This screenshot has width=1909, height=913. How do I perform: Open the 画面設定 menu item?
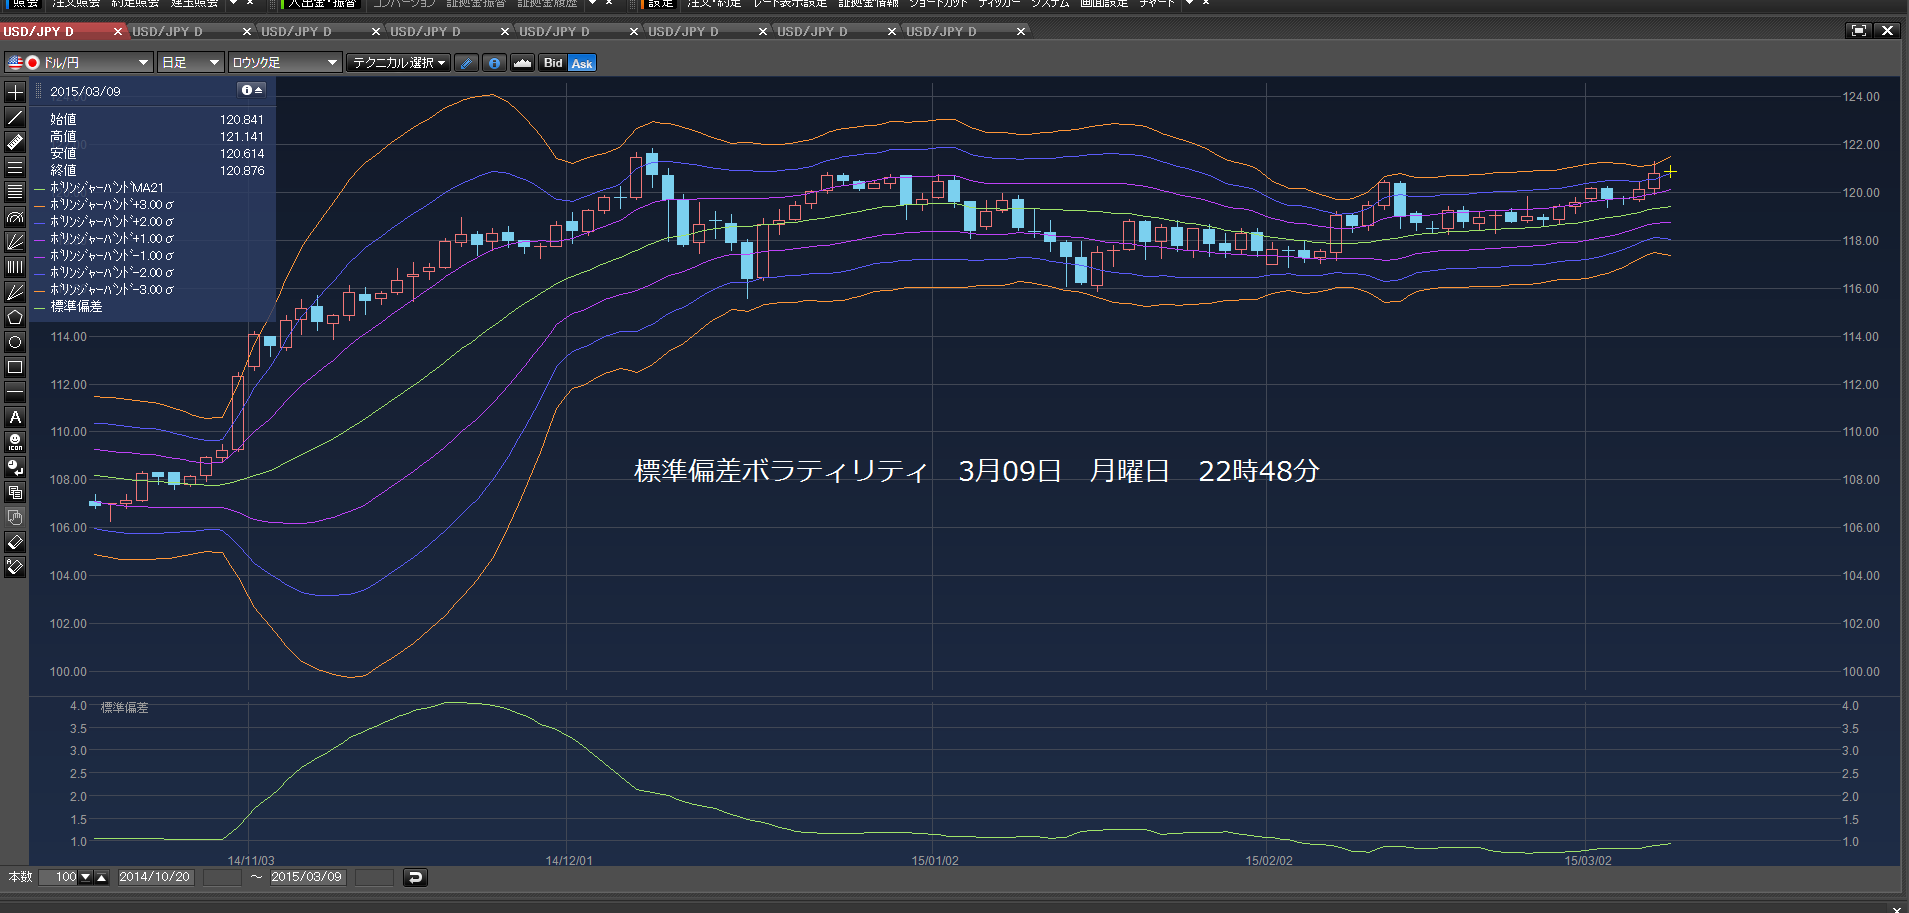(x=1104, y=3)
